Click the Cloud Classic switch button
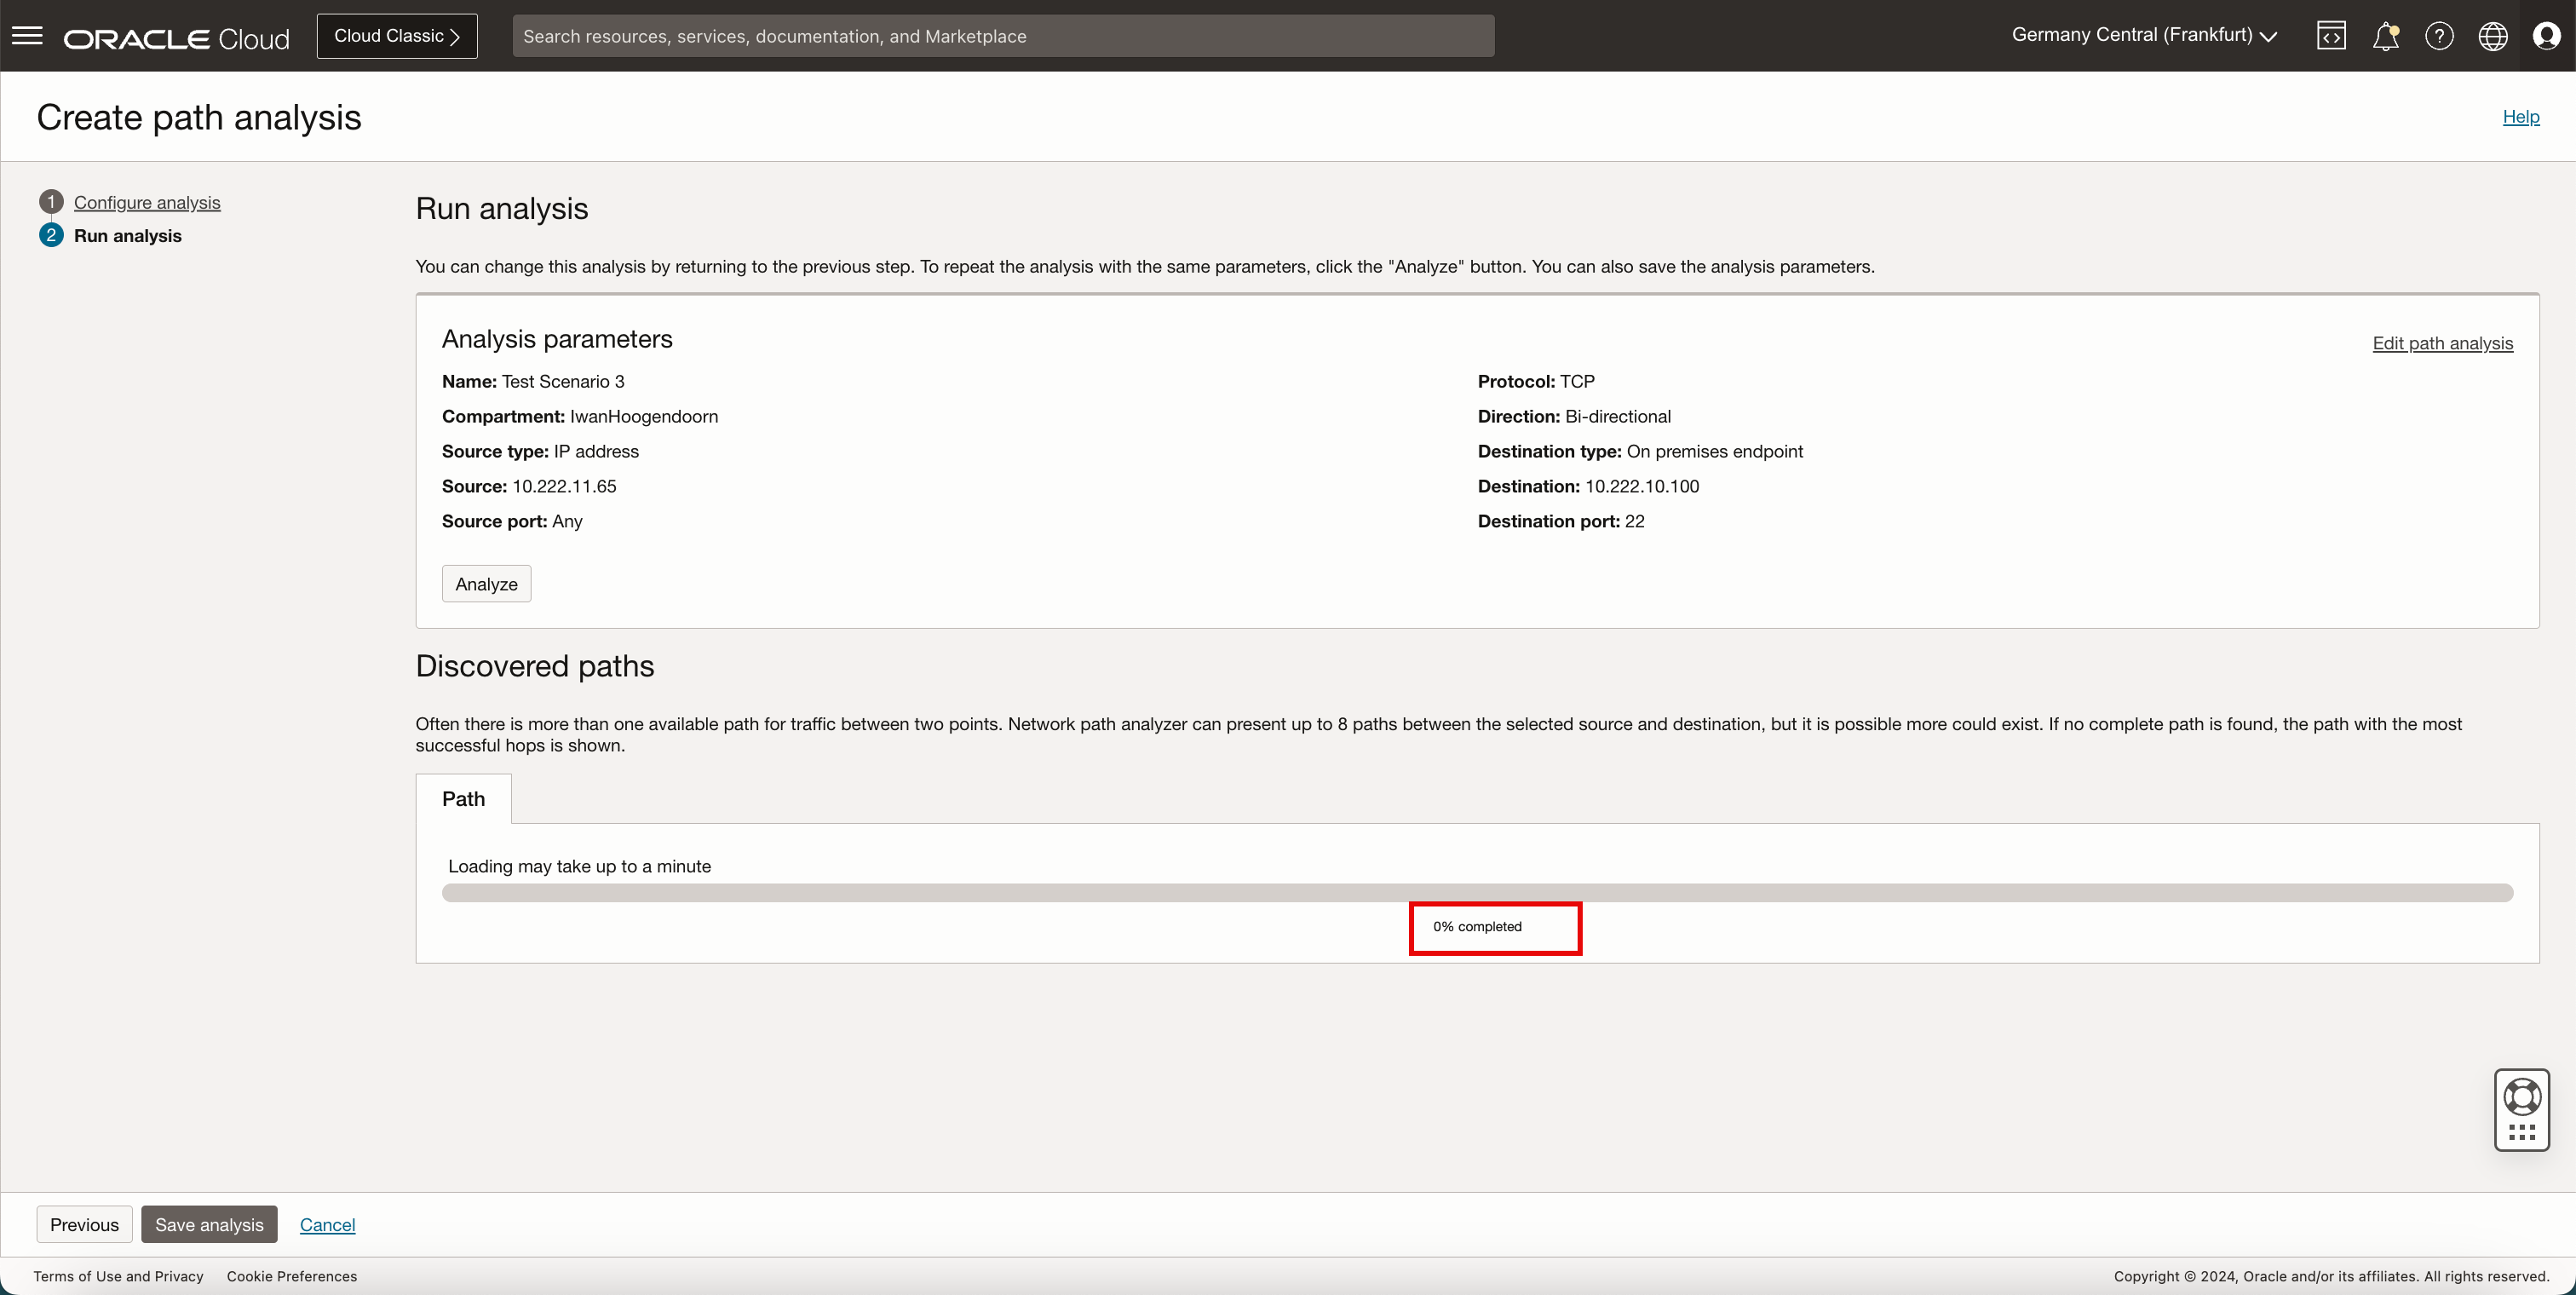 click(x=396, y=36)
